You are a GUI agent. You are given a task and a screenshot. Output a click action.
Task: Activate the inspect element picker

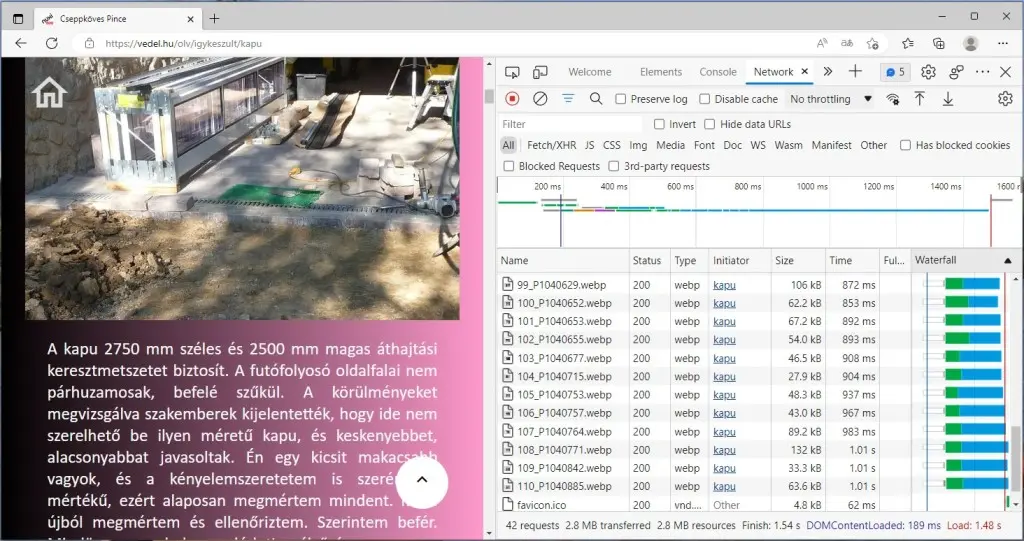[512, 72]
